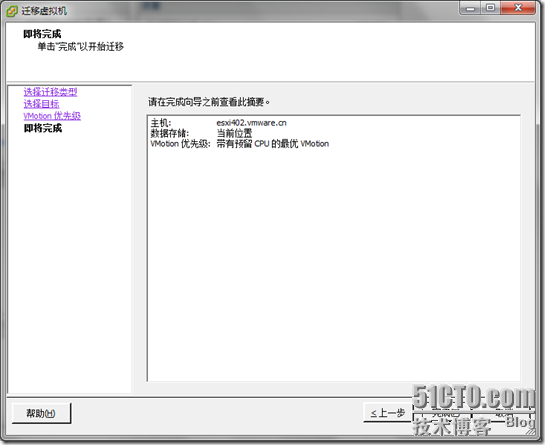Click the 帮助(H) button
This screenshot has height=445, width=545.
[41, 413]
